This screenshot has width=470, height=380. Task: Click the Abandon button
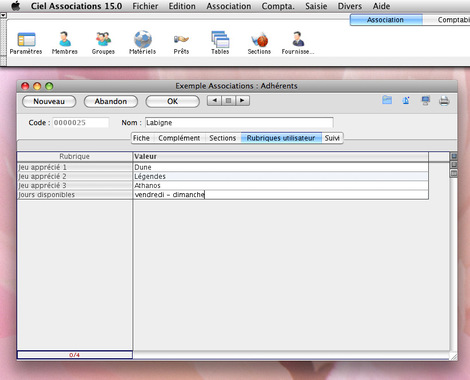(111, 101)
